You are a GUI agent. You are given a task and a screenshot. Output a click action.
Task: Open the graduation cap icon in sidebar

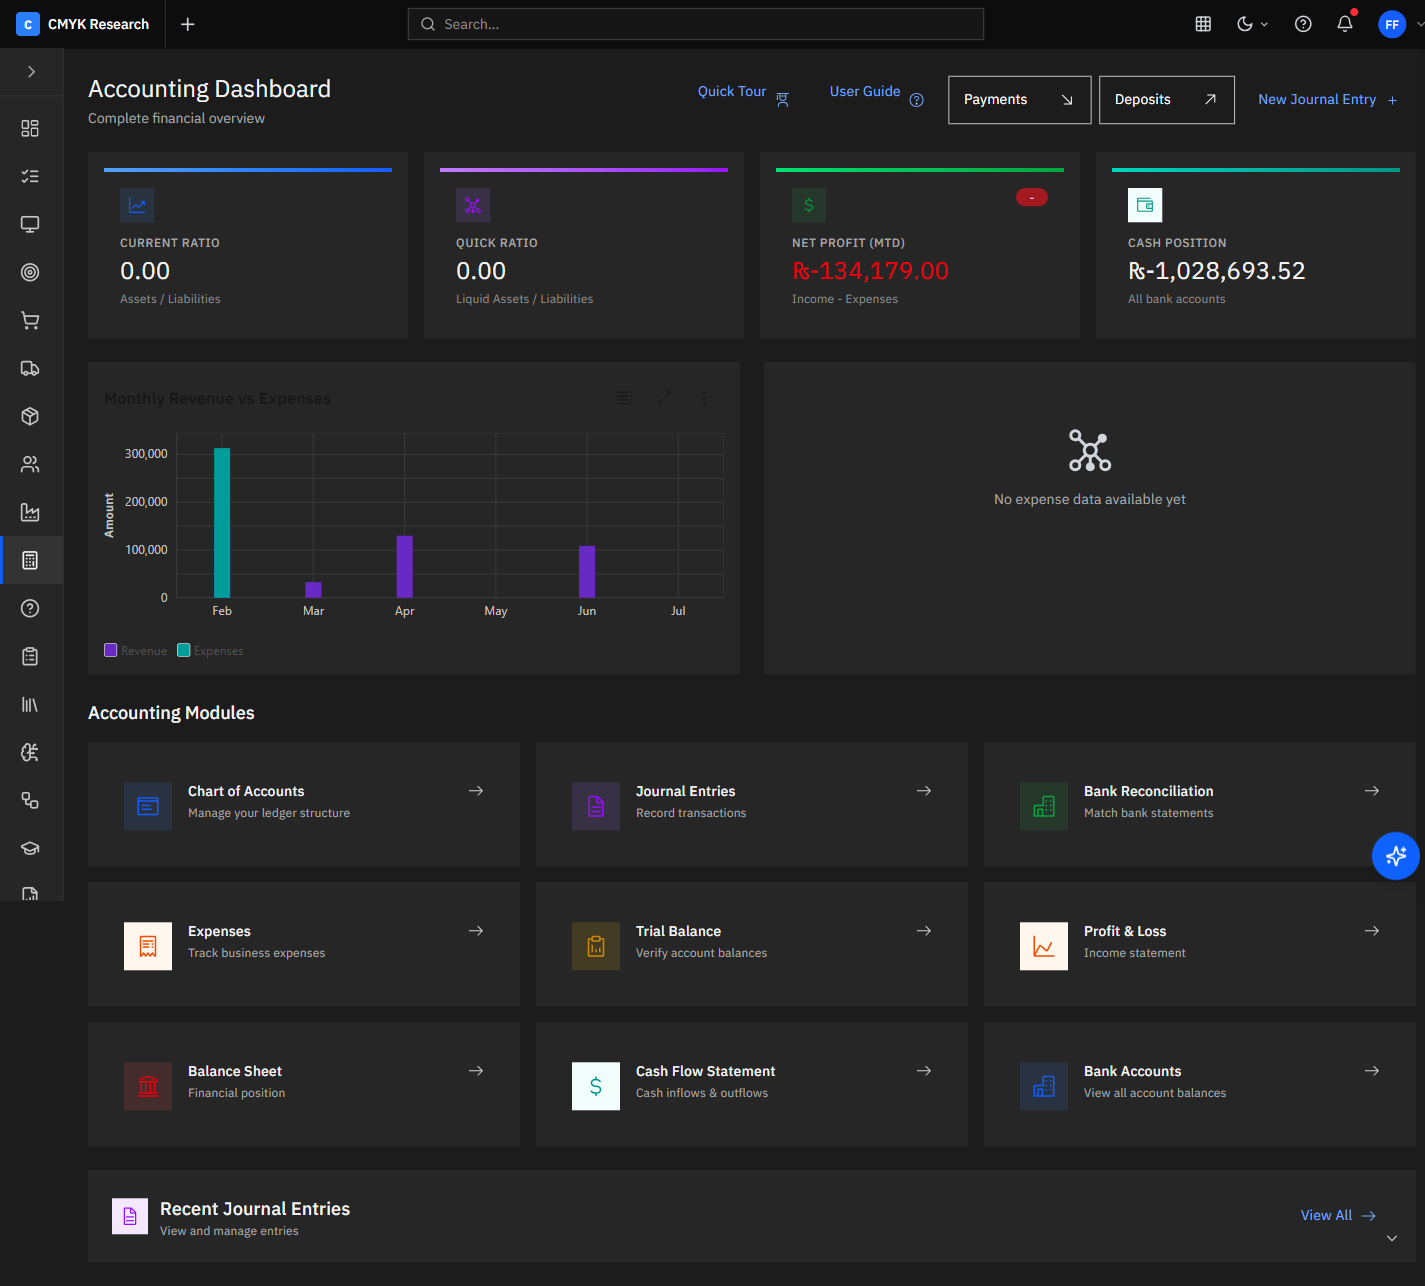point(30,848)
